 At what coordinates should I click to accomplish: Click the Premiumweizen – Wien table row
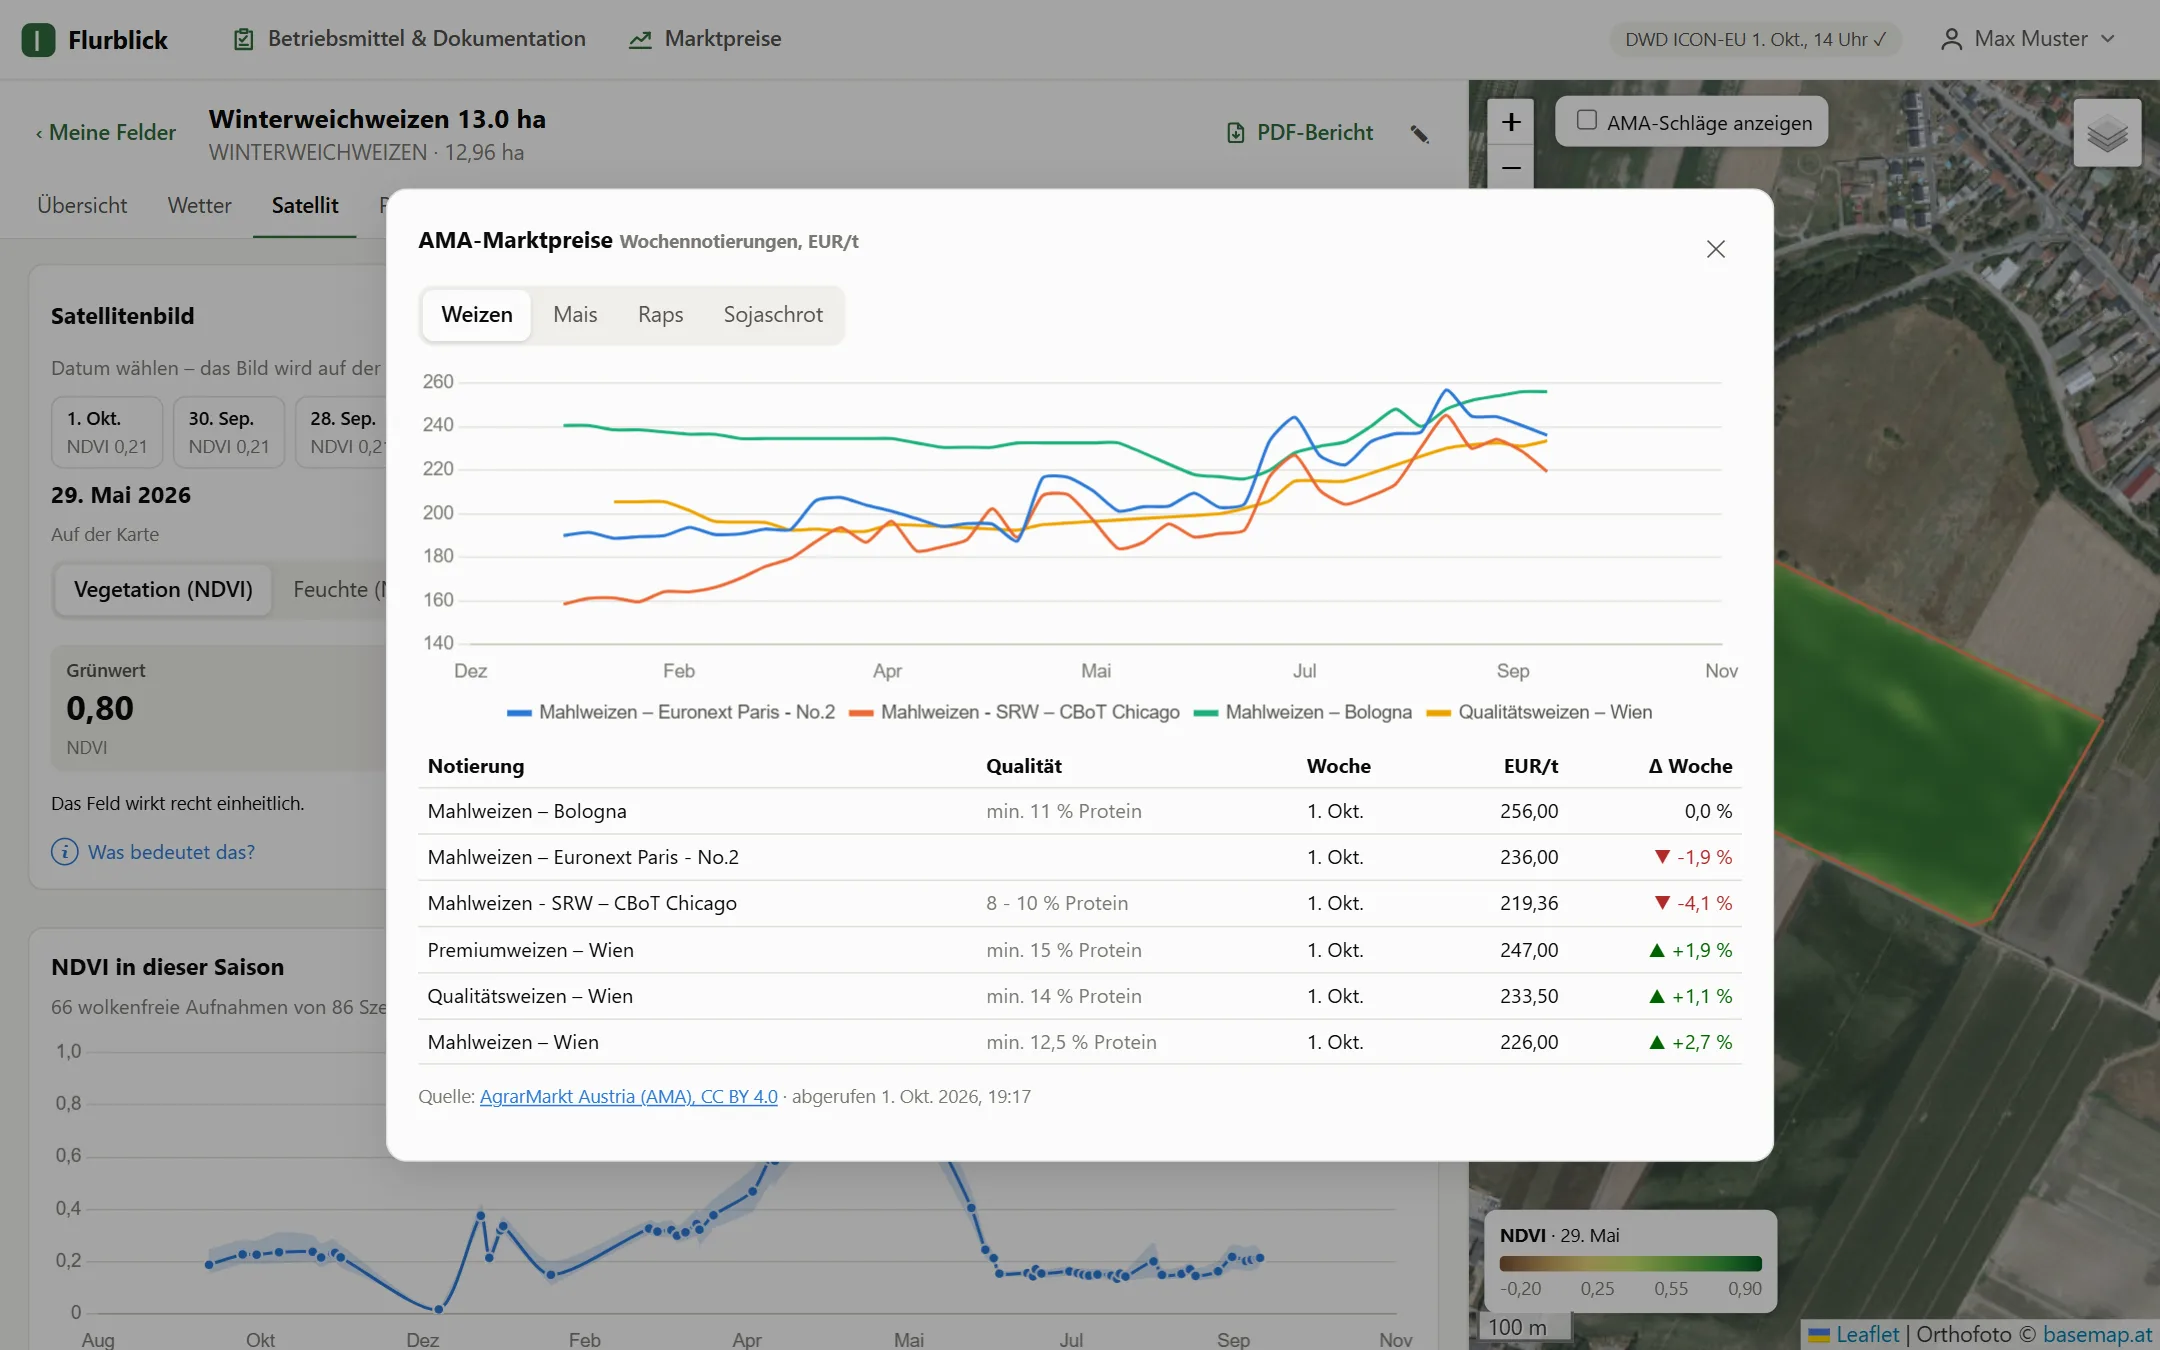pos(1080,950)
